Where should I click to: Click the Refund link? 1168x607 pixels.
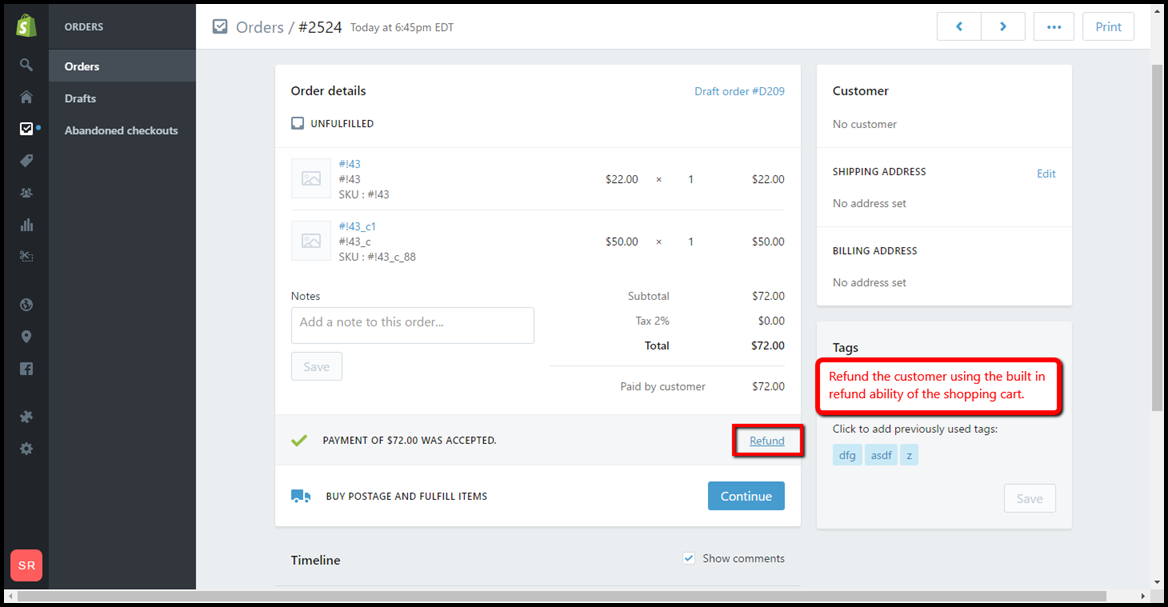pyautogui.click(x=767, y=441)
